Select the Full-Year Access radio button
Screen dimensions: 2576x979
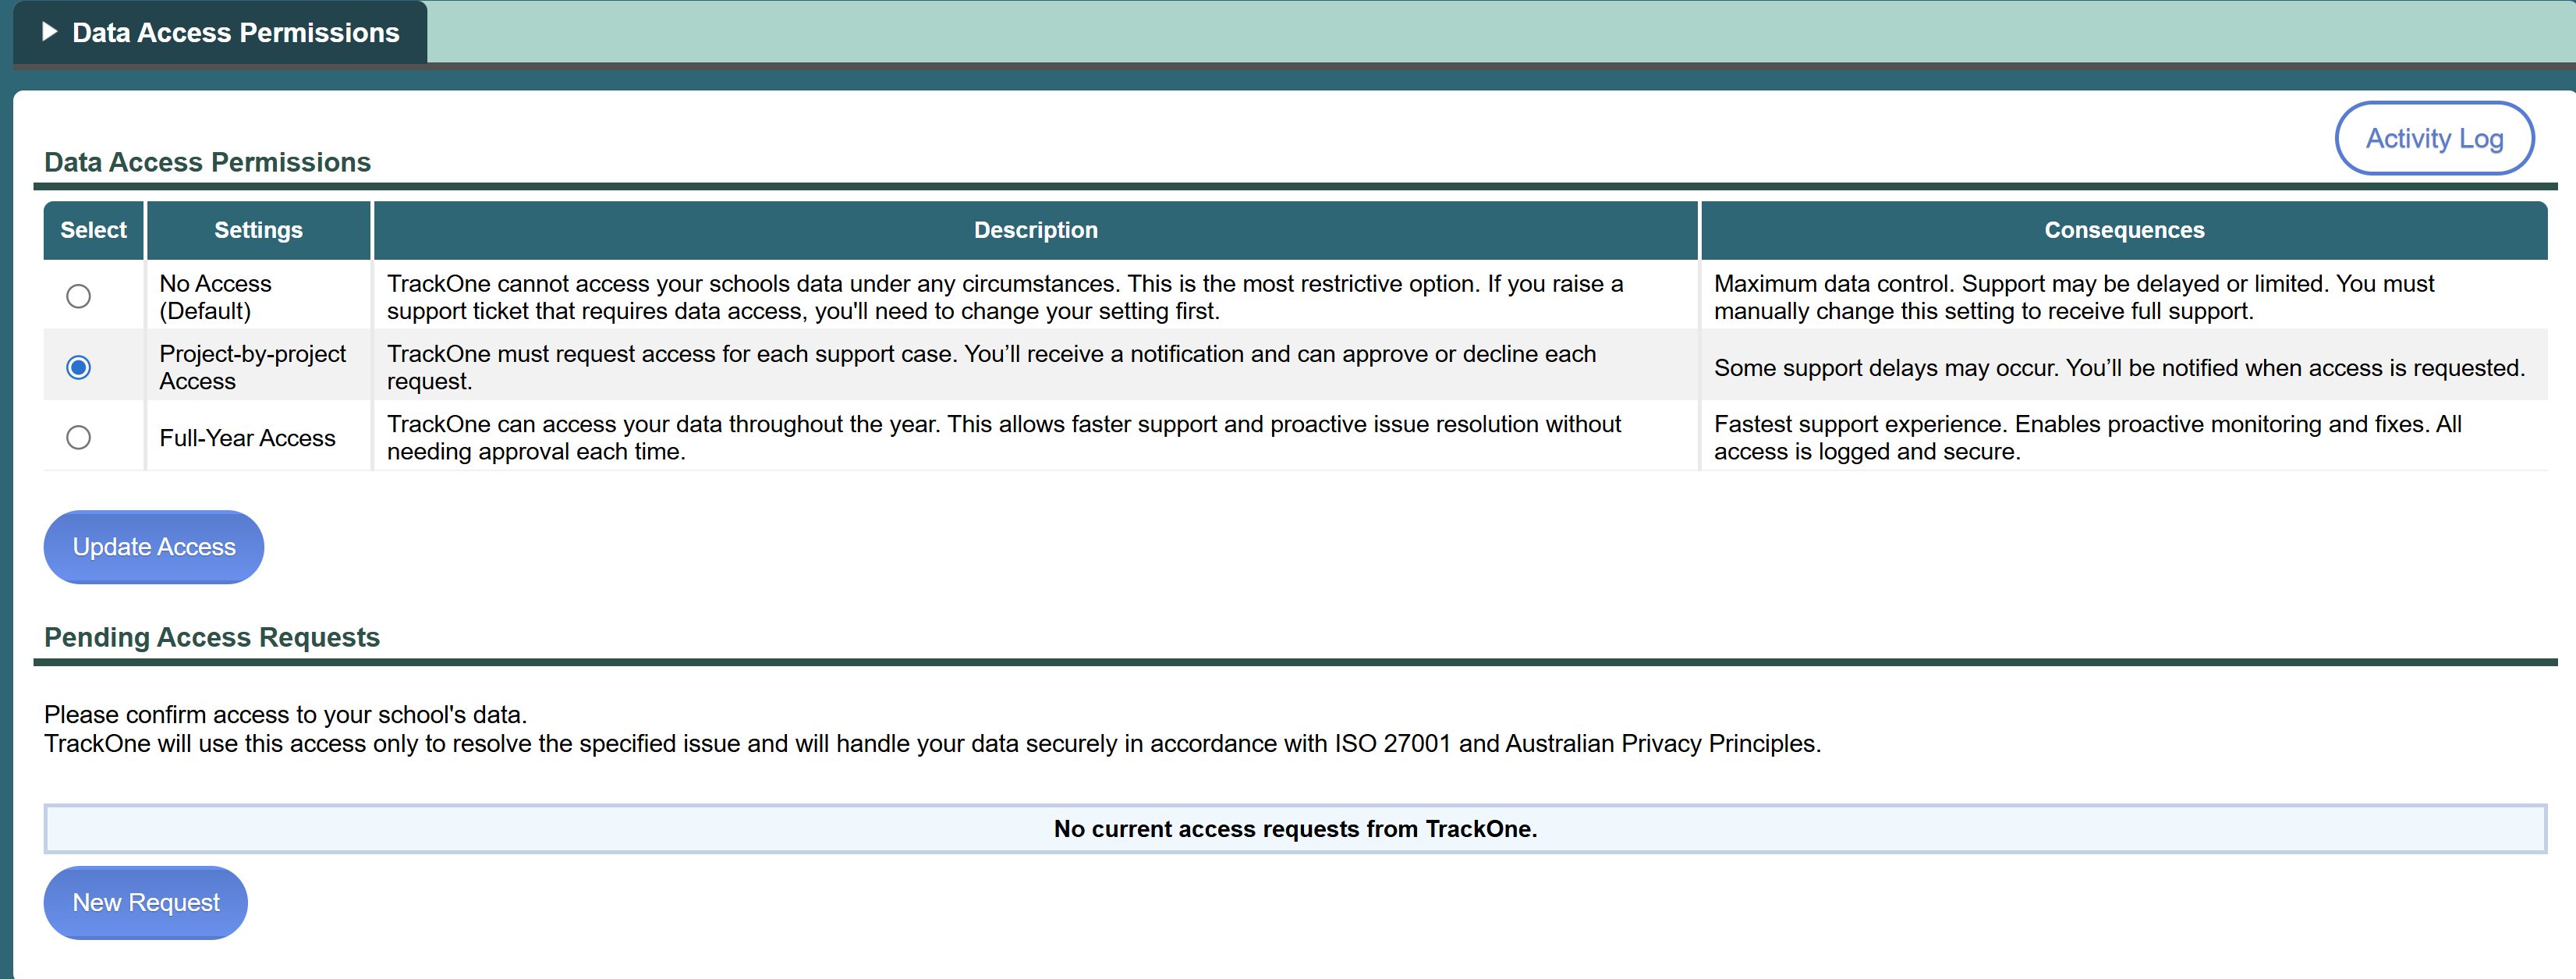78,438
